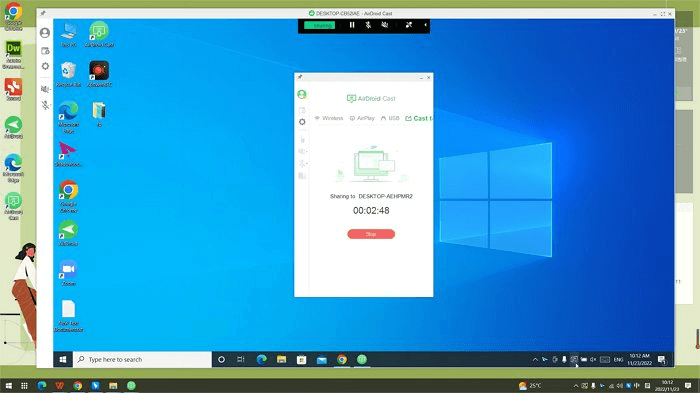700x393 pixels.
Task: Pause the screen sharing from the top bar
Action: coord(352,25)
